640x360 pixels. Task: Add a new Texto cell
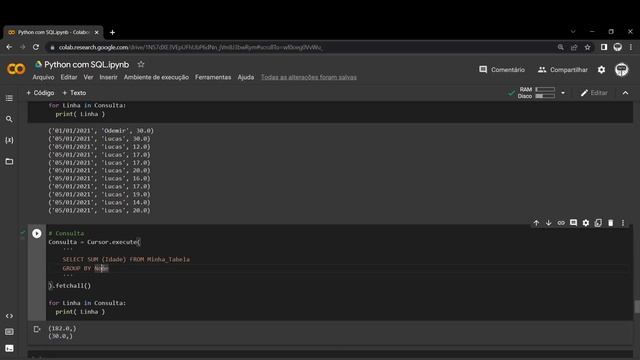pyautogui.click(x=74, y=93)
